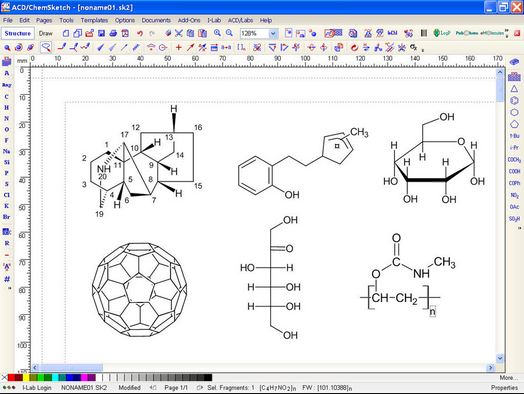Viewport: 524px width, 394px height.
Task: Click the Cut scissors icon
Action: pos(179,33)
